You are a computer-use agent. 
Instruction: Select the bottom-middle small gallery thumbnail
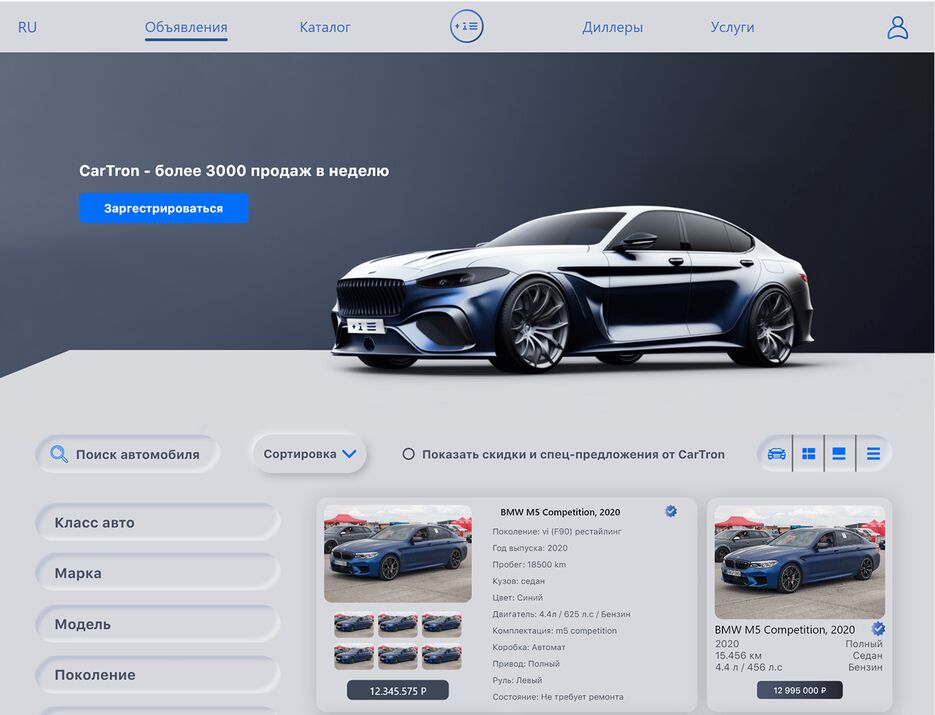(398, 657)
